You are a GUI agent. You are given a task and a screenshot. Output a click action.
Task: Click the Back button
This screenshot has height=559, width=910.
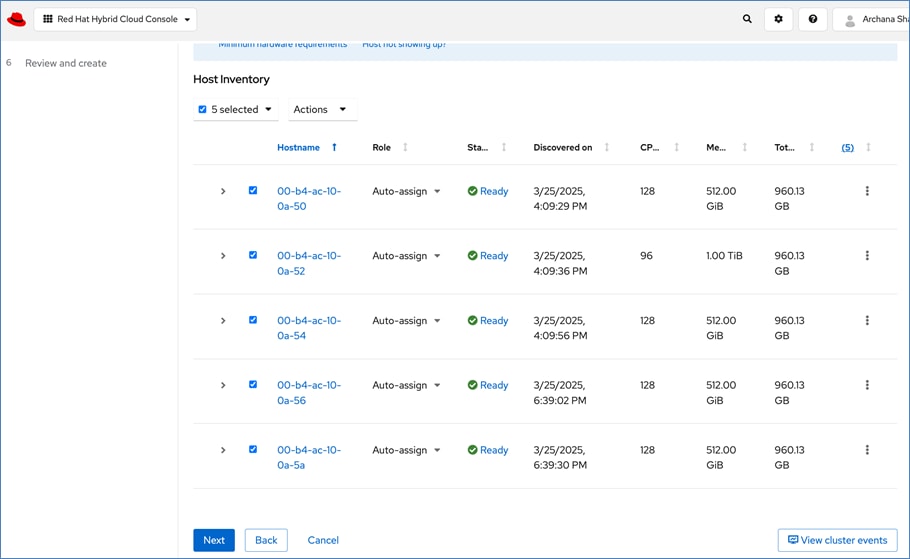pyautogui.click(x=266, y=540)
